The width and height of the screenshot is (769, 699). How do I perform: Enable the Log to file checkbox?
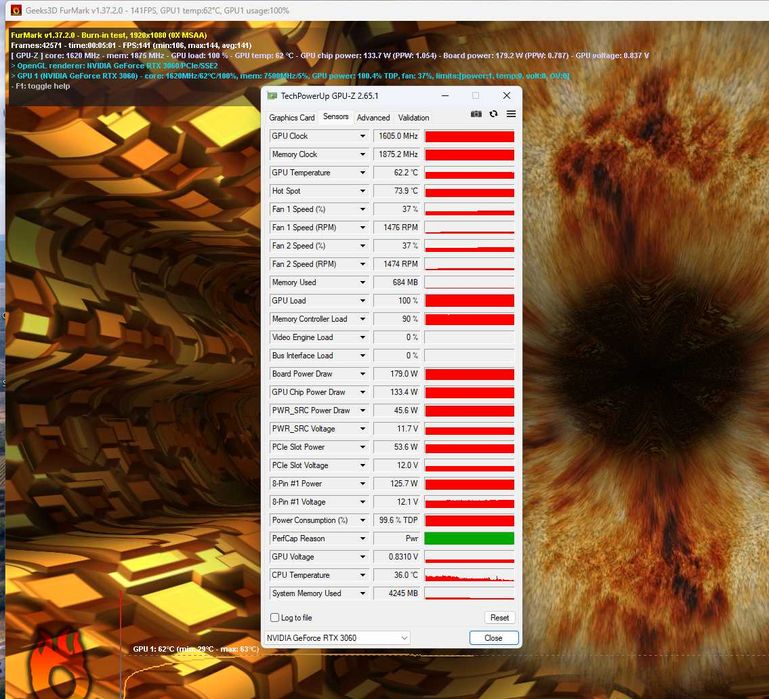(x=275, y=618)
